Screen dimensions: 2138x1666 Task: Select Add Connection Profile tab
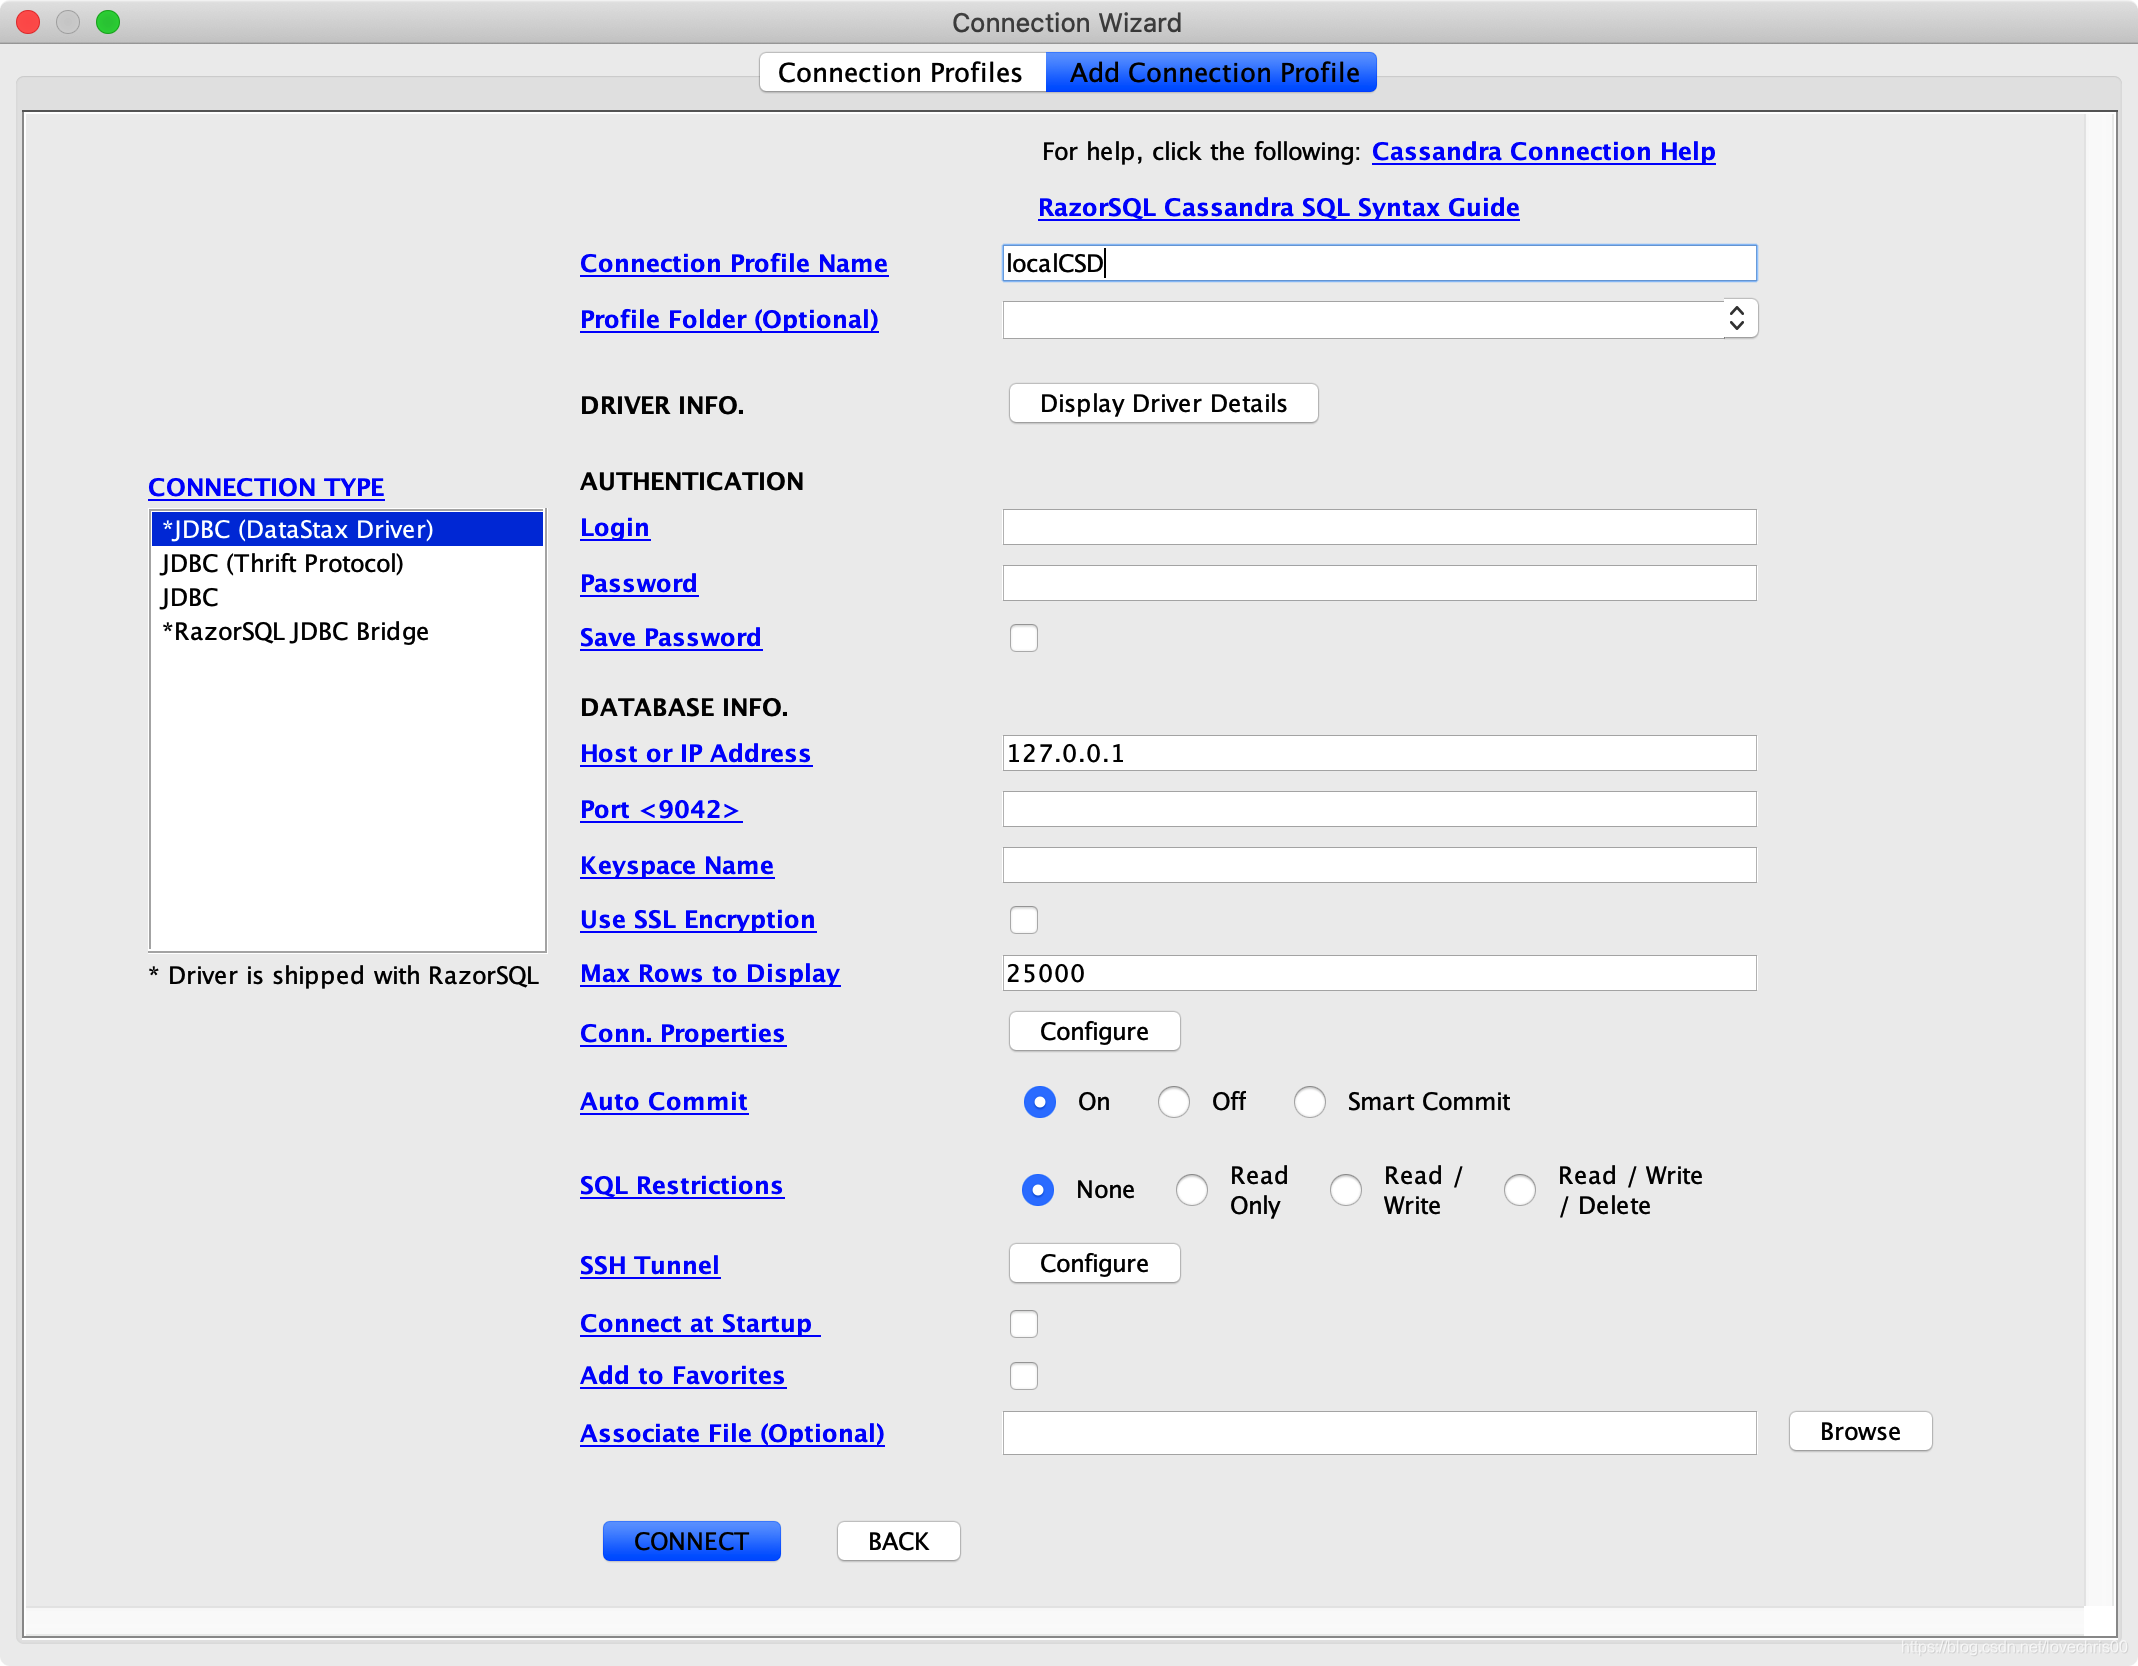pos(1213,73)
